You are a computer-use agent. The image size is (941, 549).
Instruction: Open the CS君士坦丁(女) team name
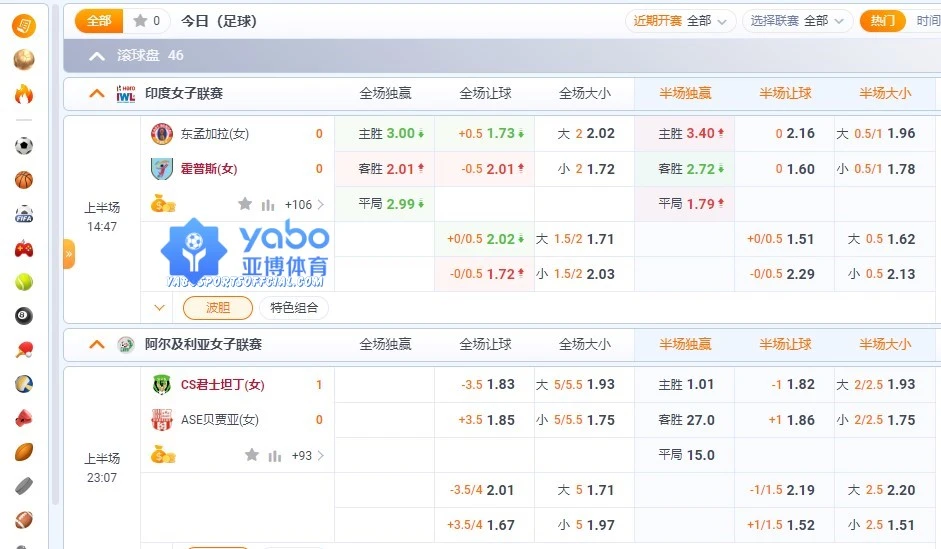pyautogui.click(x=223, y=385)
